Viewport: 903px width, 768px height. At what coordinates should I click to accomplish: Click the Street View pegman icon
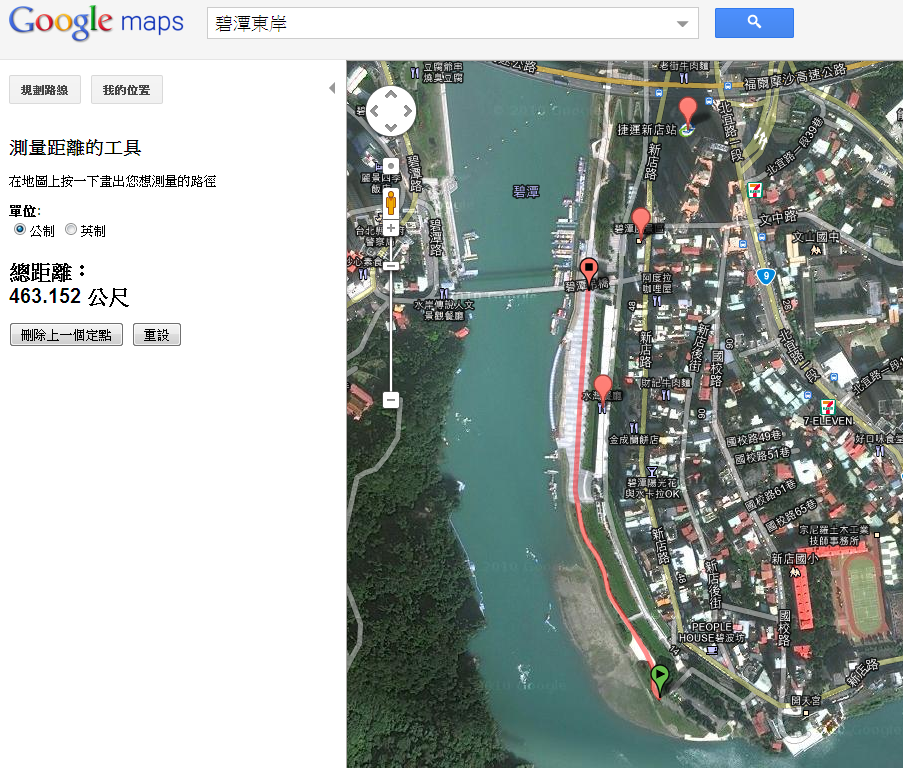click(391, 202)
